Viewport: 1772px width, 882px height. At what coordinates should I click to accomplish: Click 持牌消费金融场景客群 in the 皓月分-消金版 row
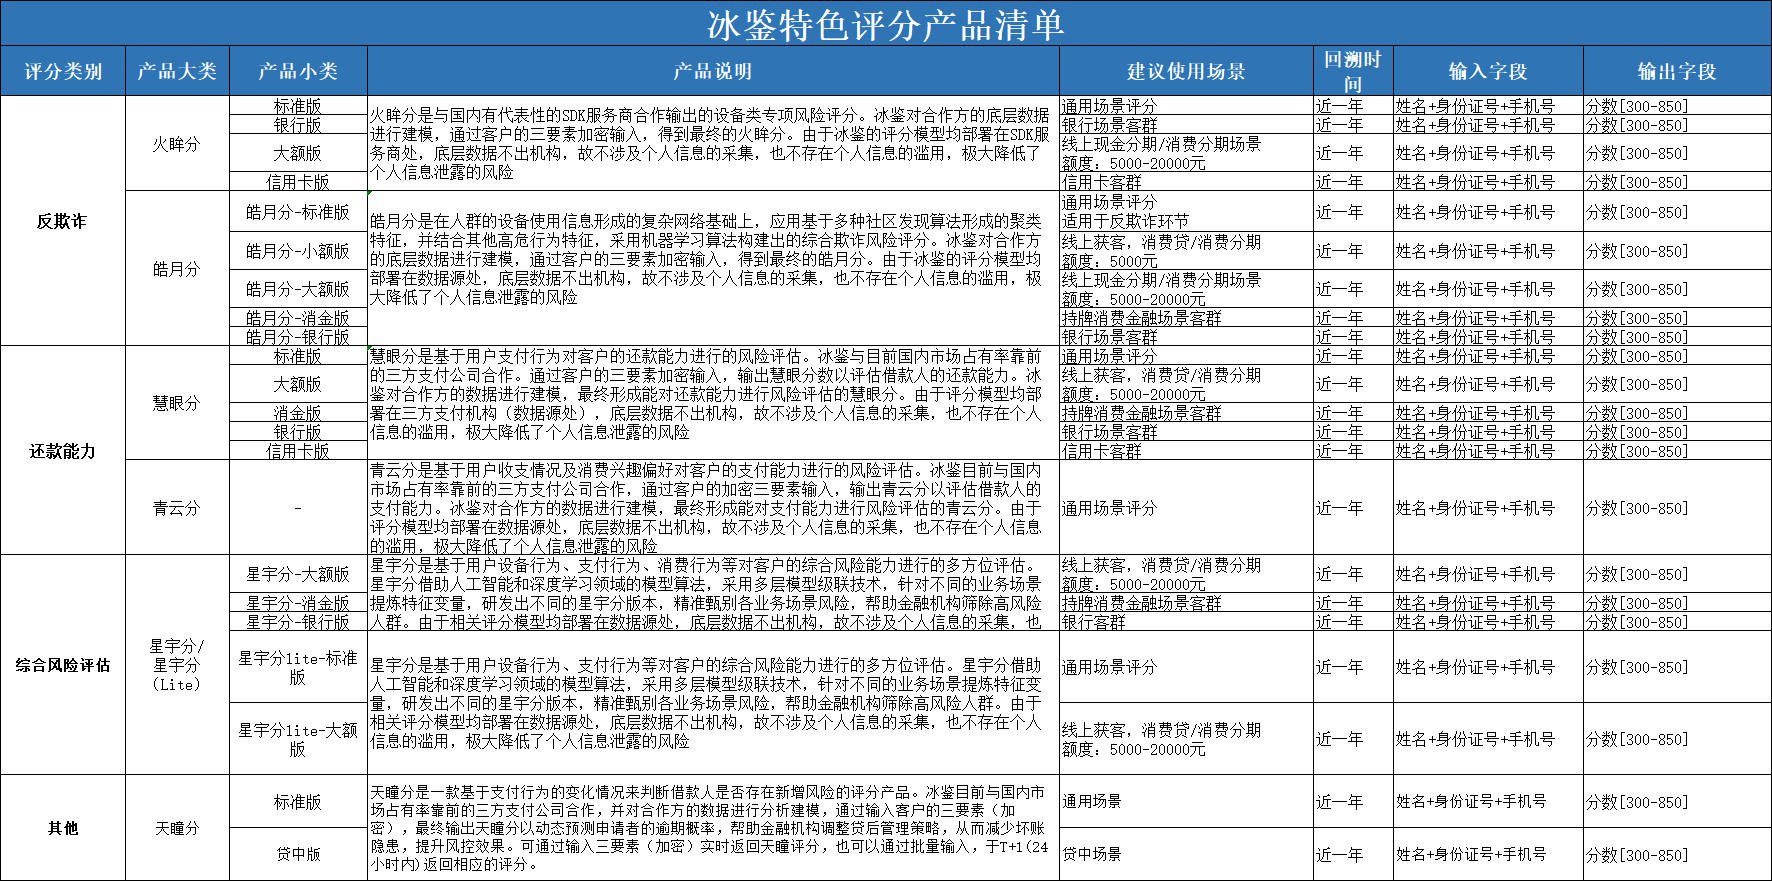tap(1186, 318)
